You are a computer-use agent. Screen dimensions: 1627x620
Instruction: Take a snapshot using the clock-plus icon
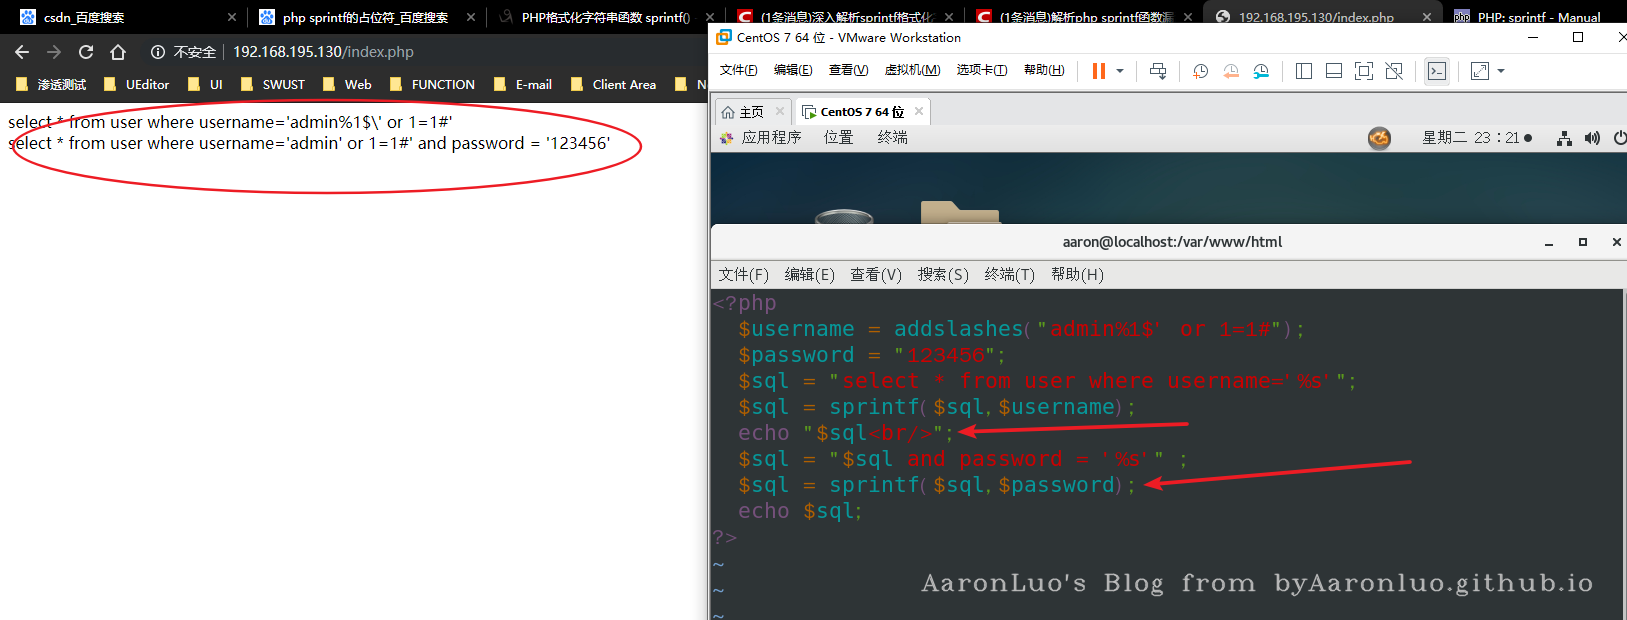click(x=1201, y=71)
